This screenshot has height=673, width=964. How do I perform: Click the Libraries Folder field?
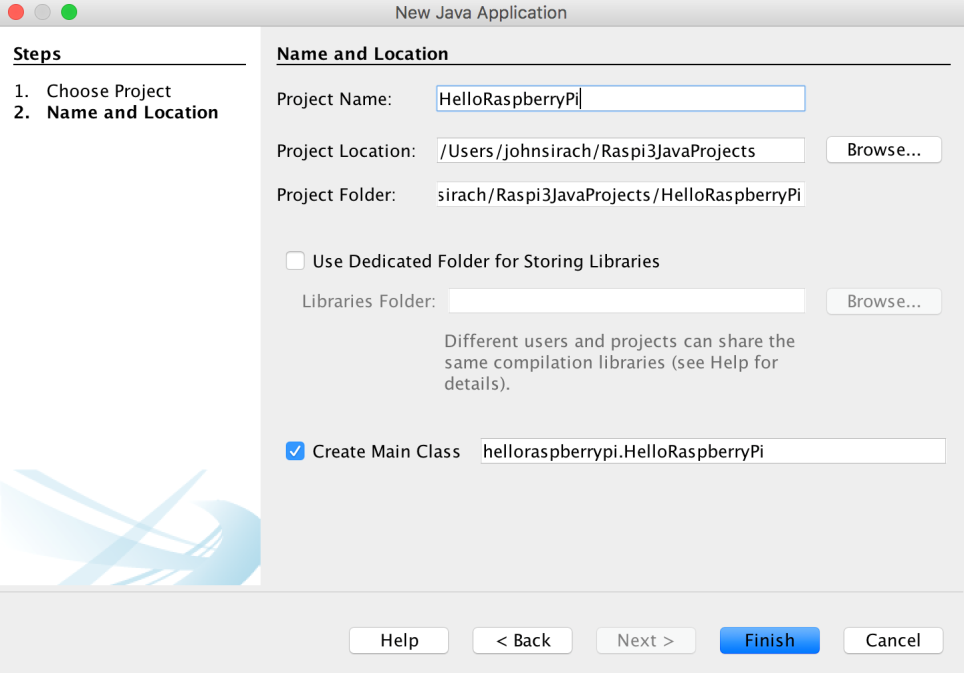pyautogui.click(x=626, y=301)
